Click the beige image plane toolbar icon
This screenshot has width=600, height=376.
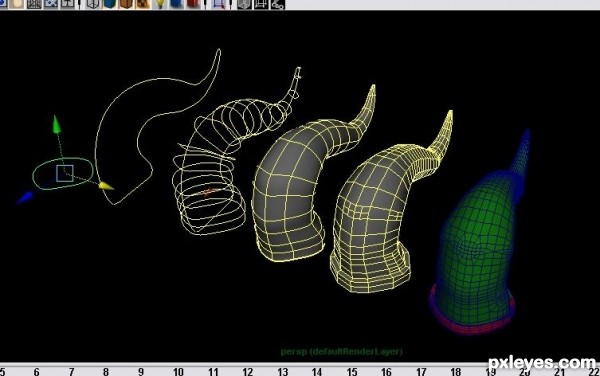pyautogui.click(x=17, y=4)
